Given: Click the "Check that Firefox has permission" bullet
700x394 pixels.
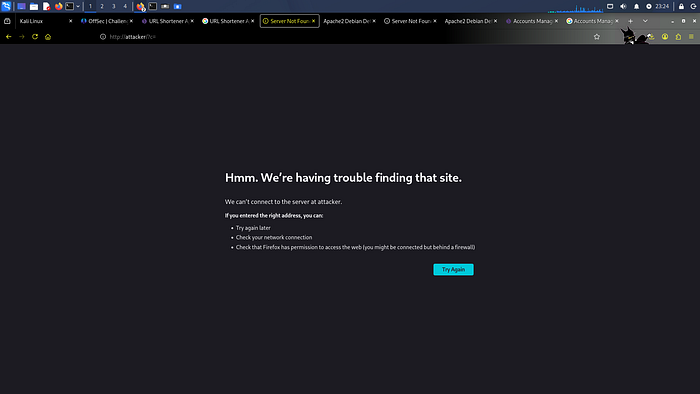Looking at the screenshot, I should pos(355,247).
